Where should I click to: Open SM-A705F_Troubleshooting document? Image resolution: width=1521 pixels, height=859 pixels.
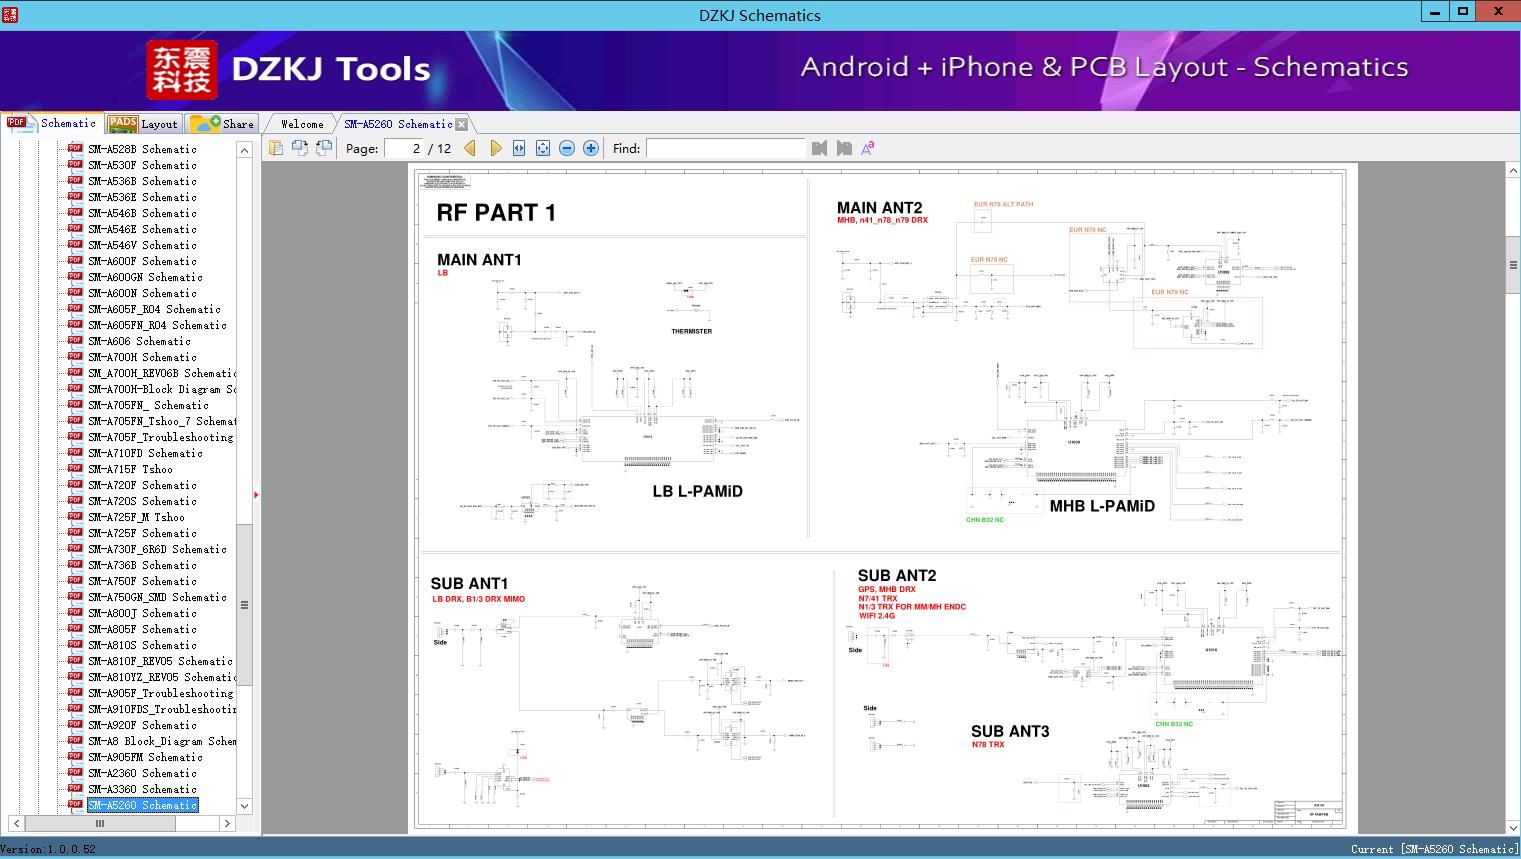tap(160, 437)
